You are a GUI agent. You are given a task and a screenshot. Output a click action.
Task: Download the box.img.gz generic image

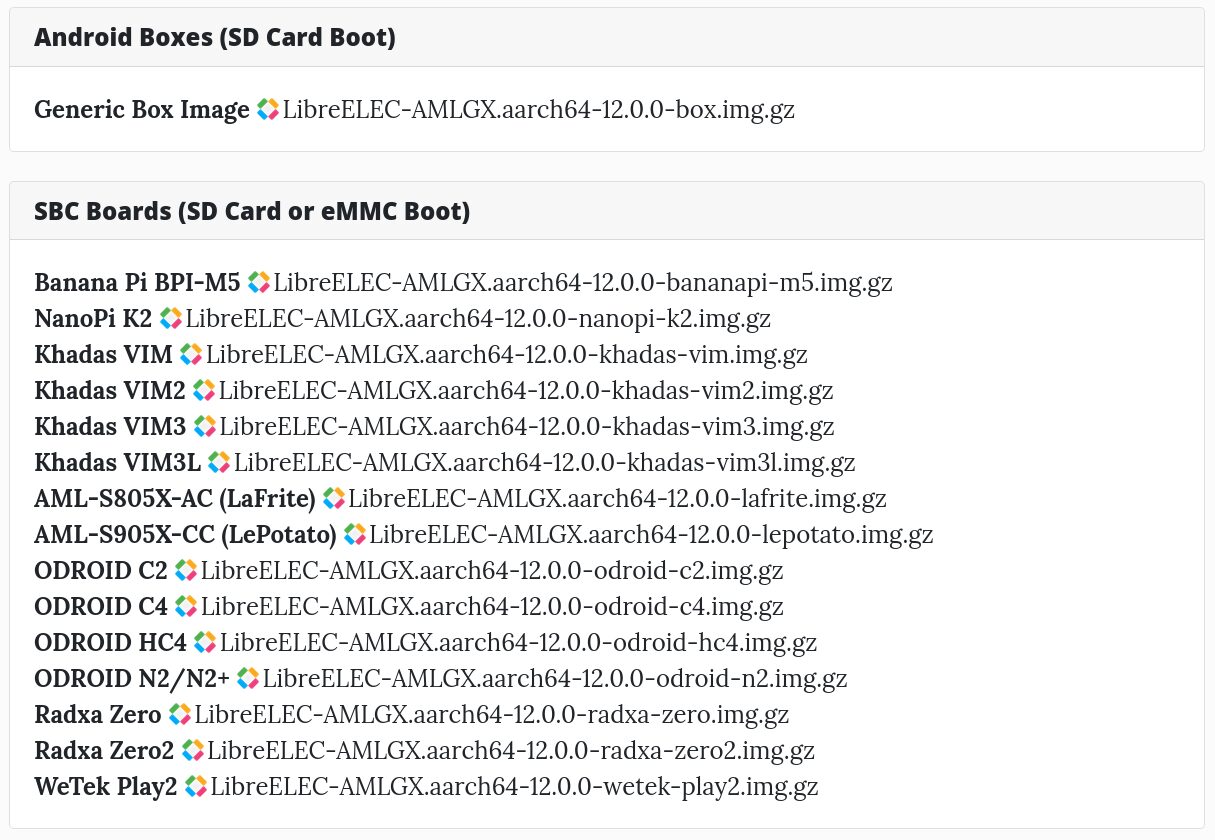tap(539, 110)
